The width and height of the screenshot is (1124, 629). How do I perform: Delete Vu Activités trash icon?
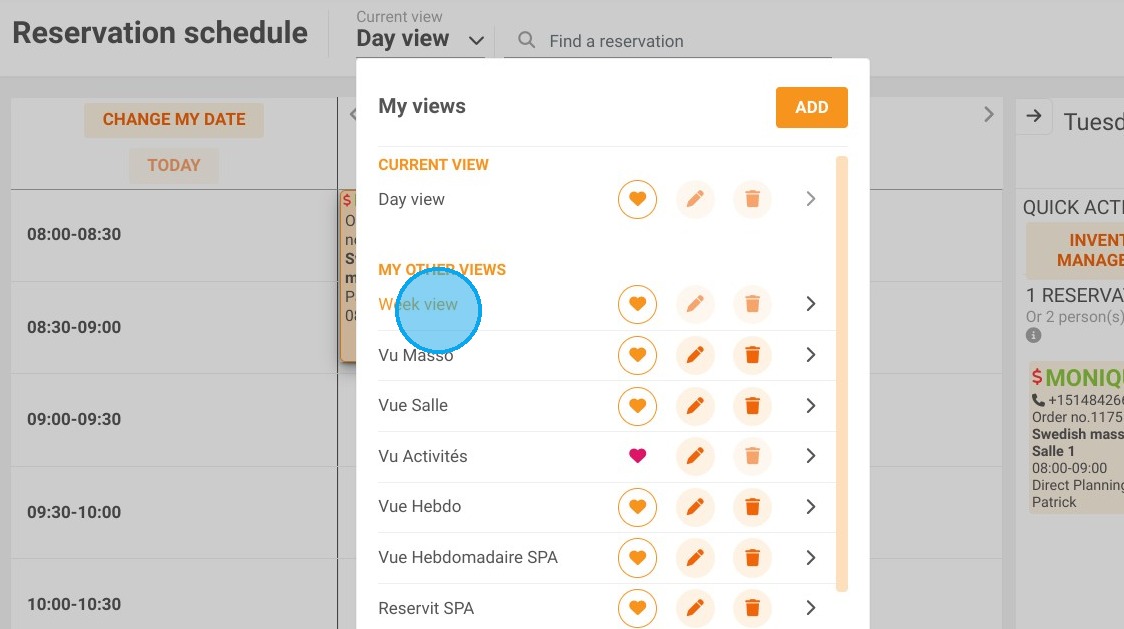(752, 455)
